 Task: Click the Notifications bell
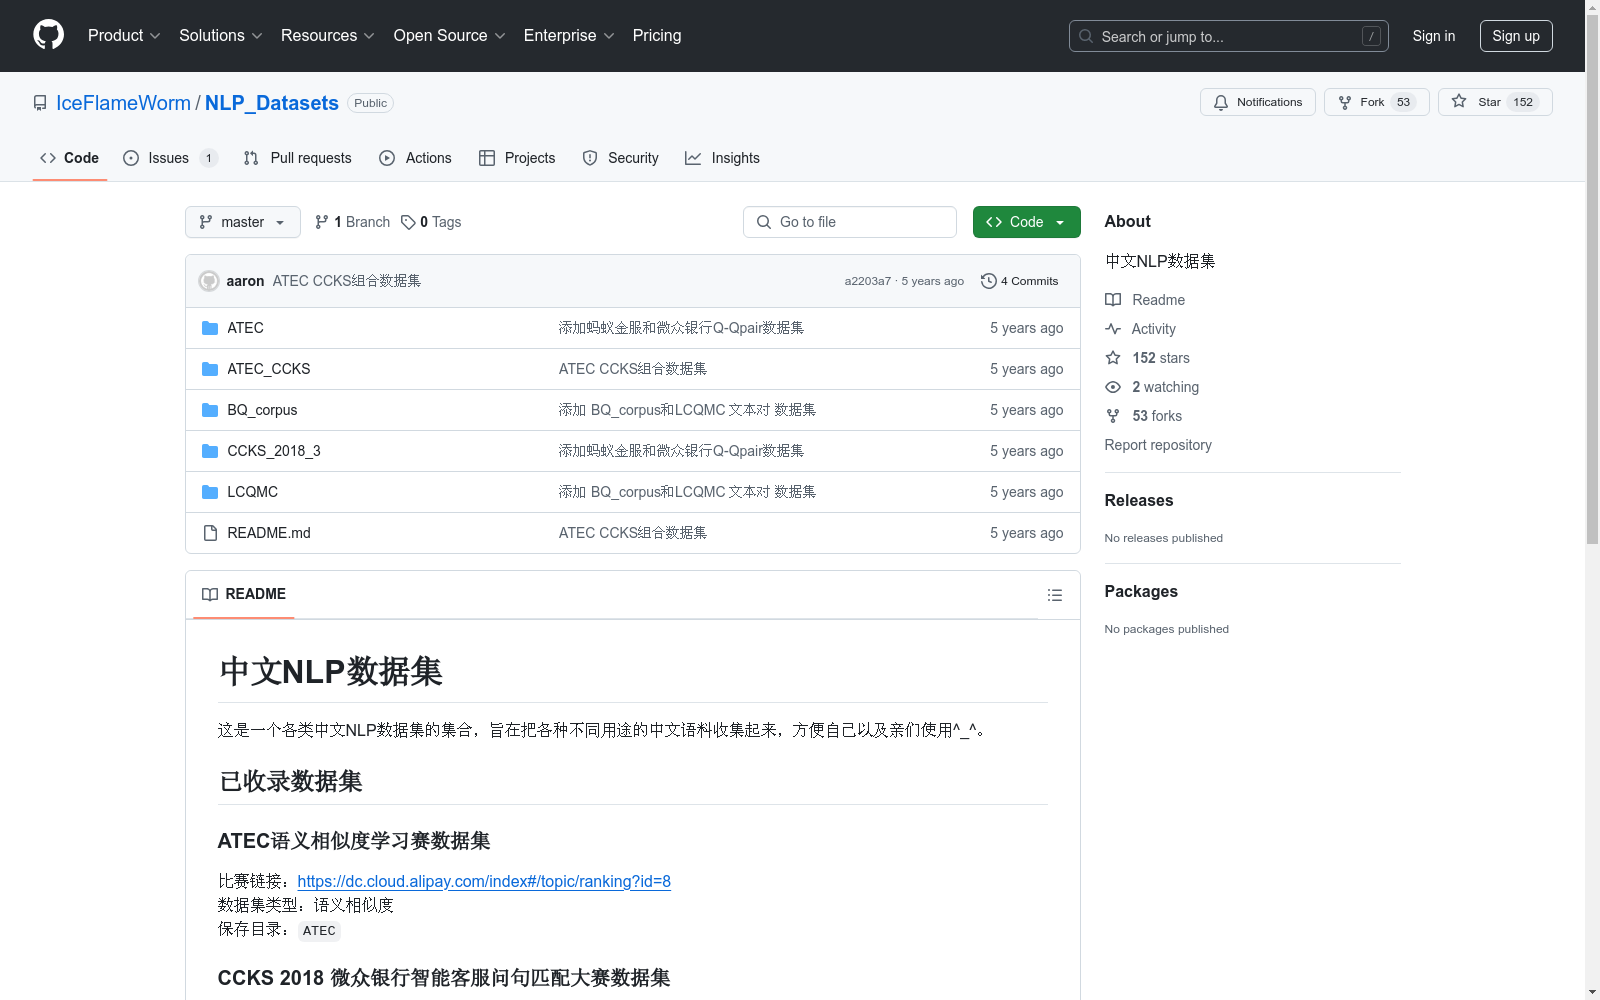click(1221, 102)
